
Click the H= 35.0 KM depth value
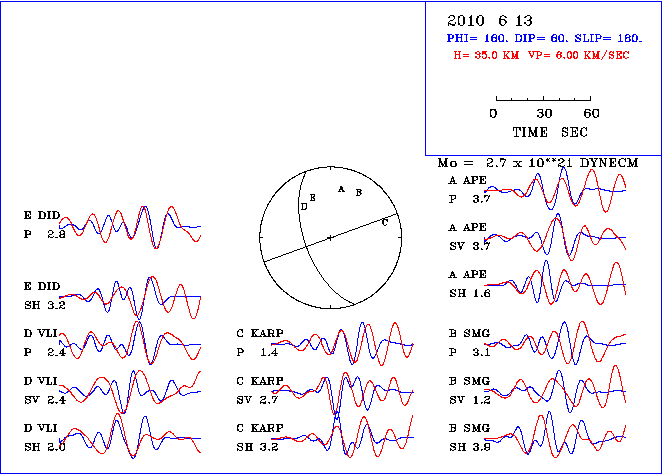[486, 55]
